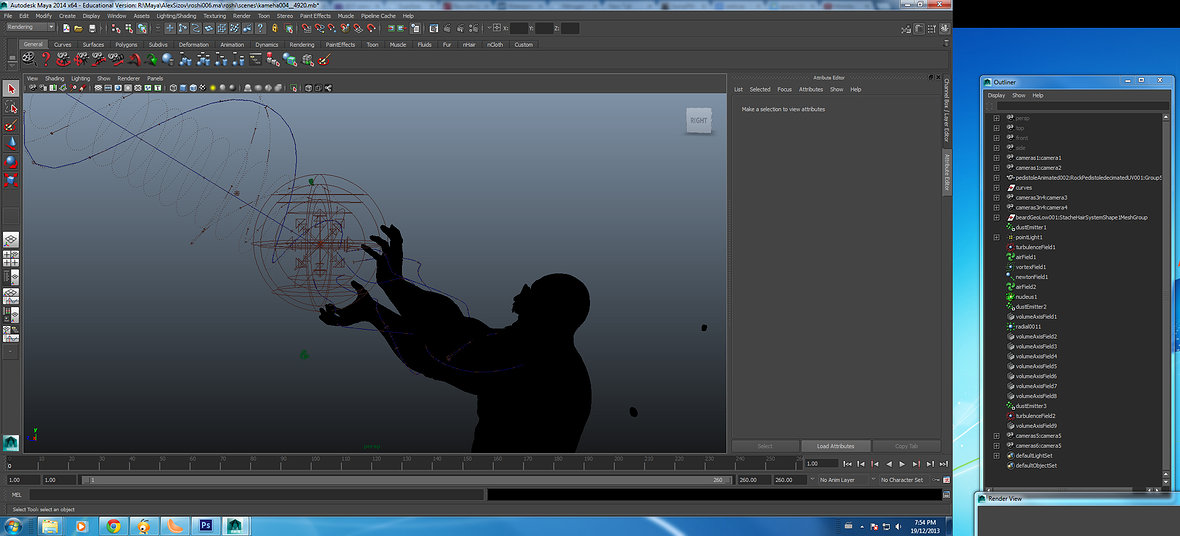1180x536 pixels.
Task: Jump to the end of playback range
Action: click(942, 464)
